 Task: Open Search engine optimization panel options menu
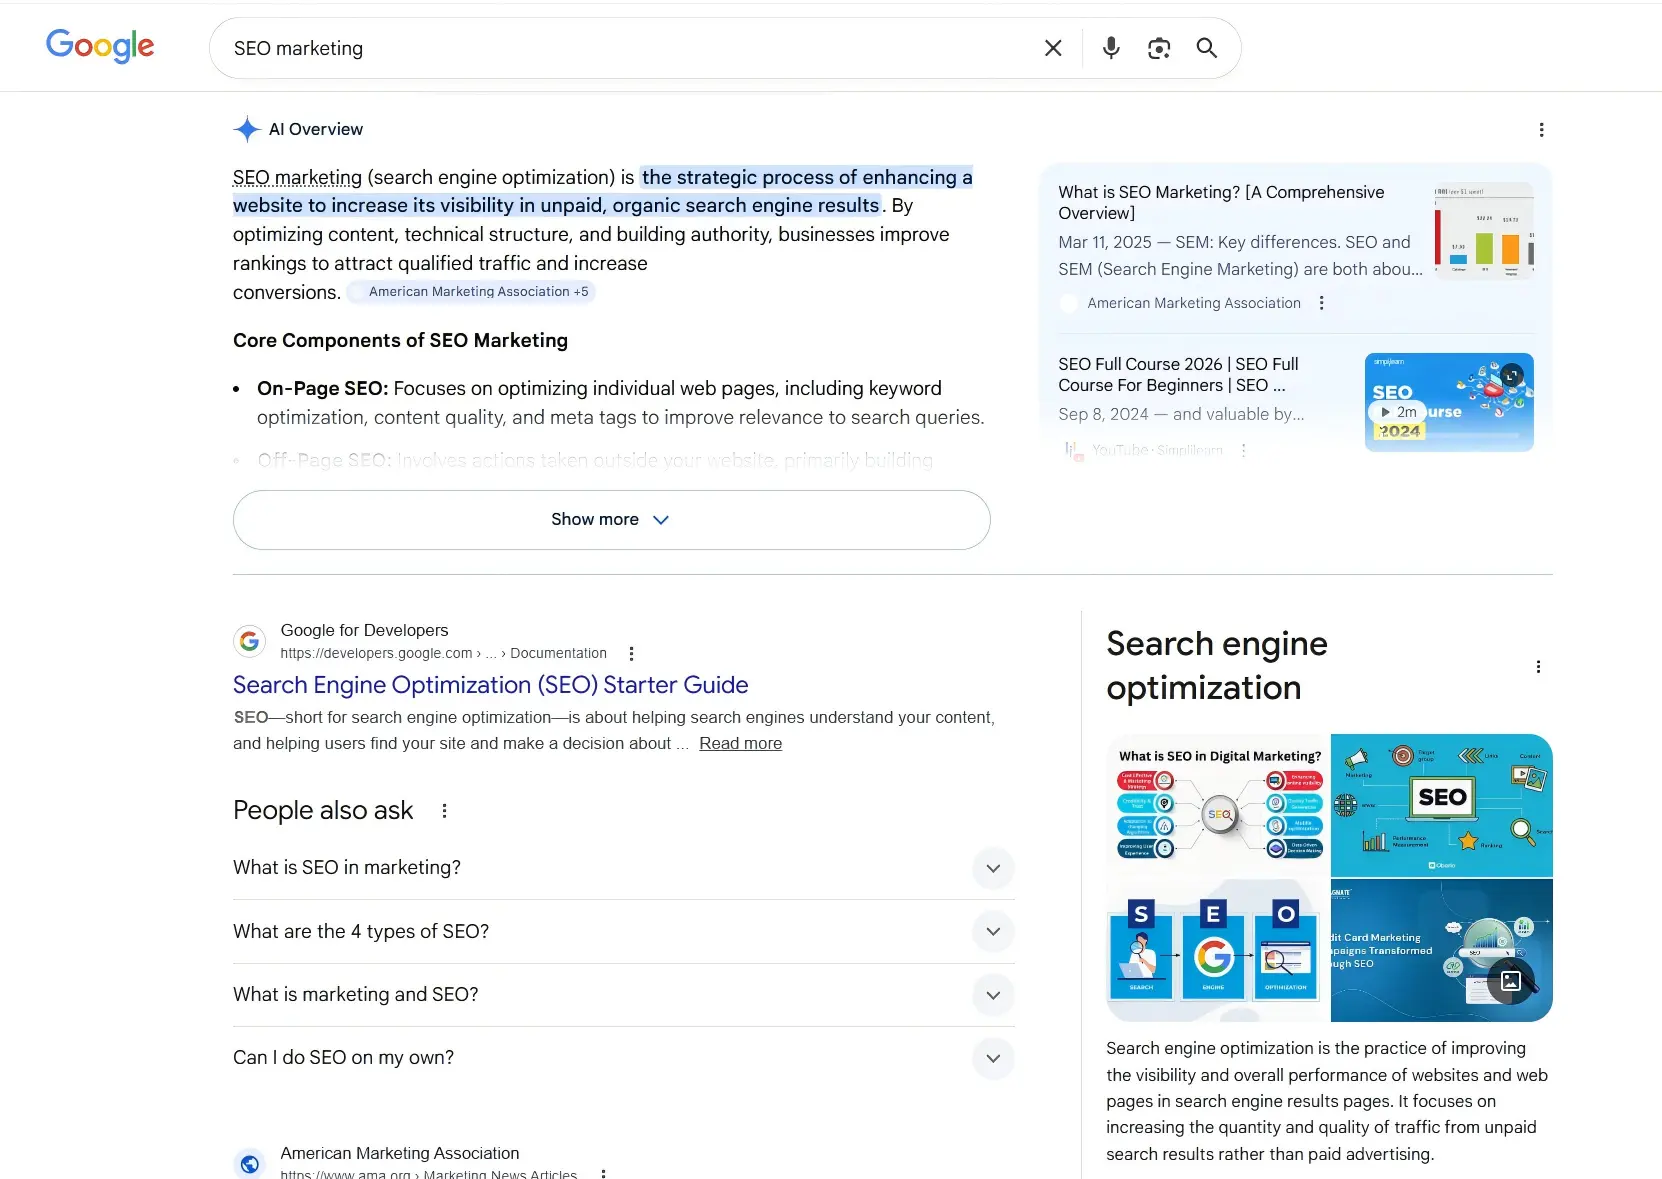(x=1538, y=667)
